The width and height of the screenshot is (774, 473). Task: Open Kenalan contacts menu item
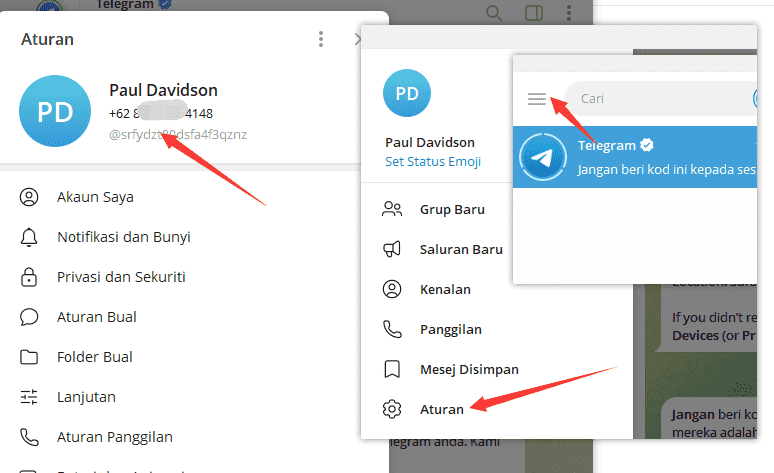coord(445,289)
